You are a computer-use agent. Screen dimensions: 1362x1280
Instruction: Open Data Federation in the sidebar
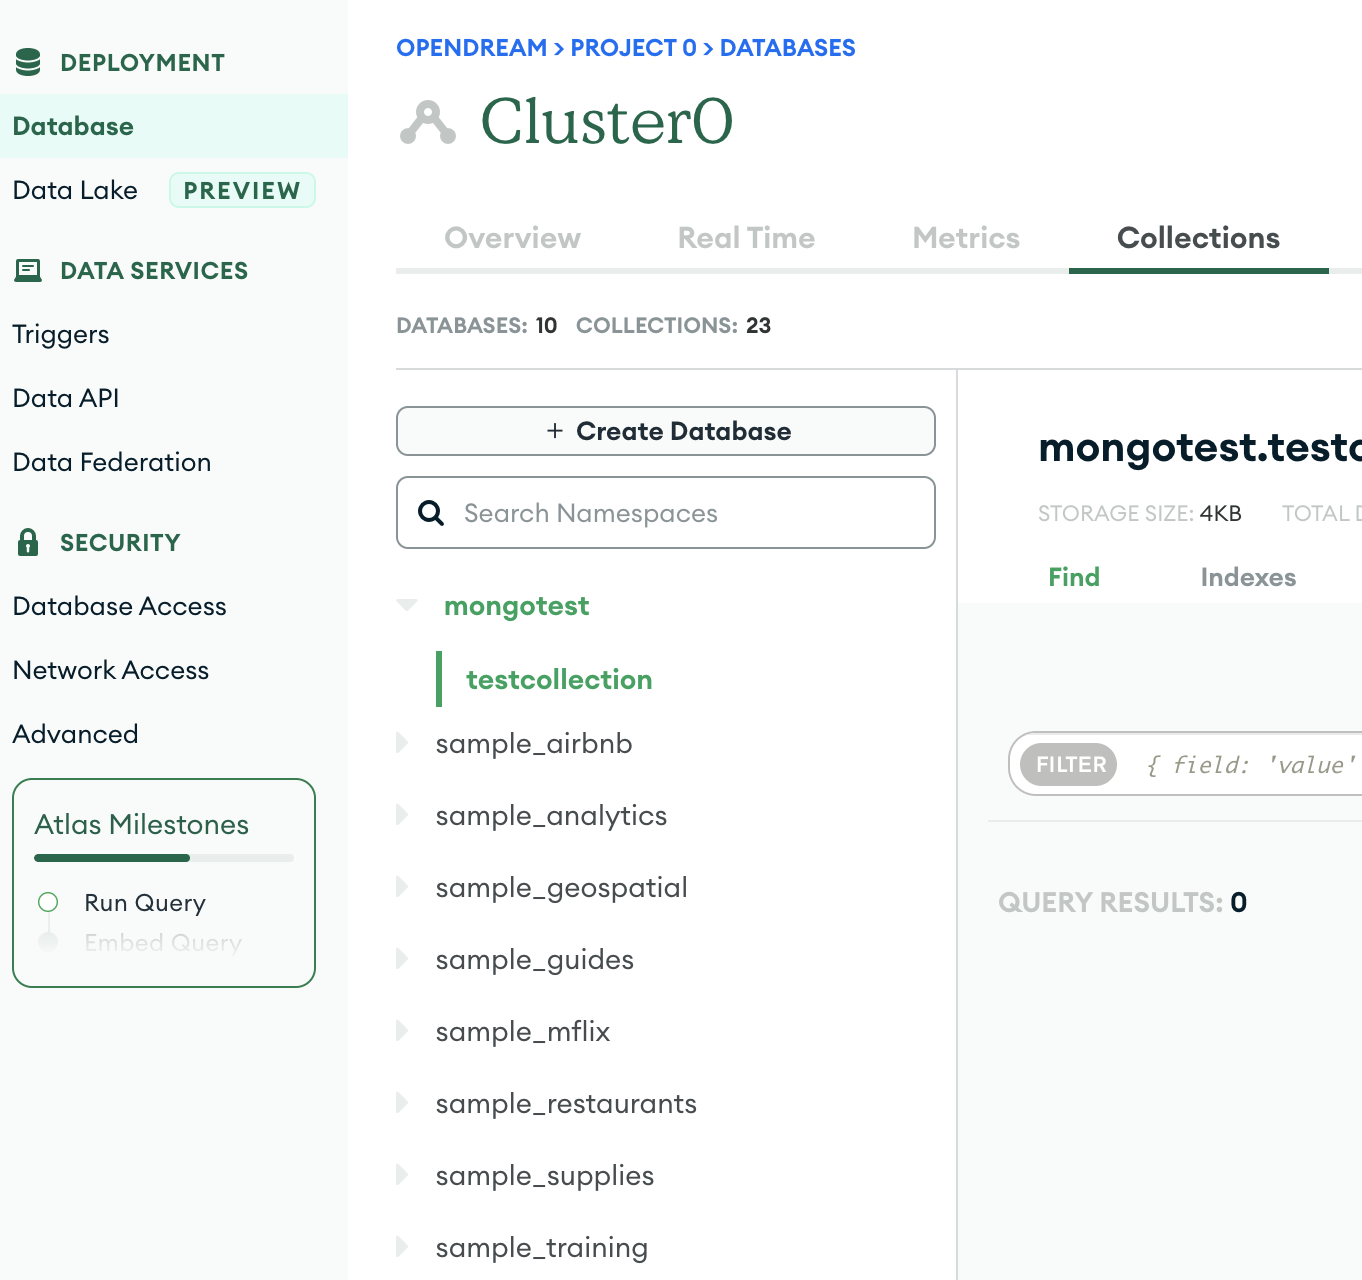[112, 462]
